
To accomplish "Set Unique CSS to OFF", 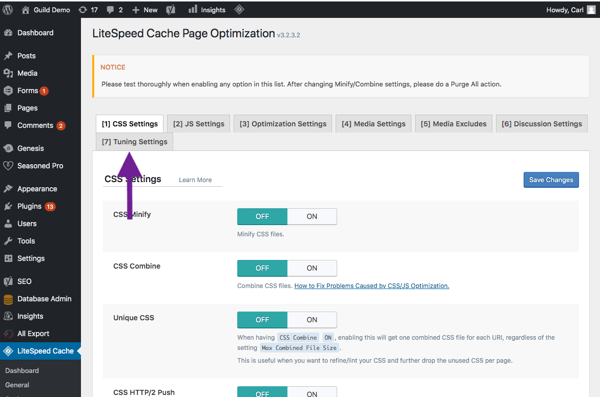I will (x=262, y=320).
